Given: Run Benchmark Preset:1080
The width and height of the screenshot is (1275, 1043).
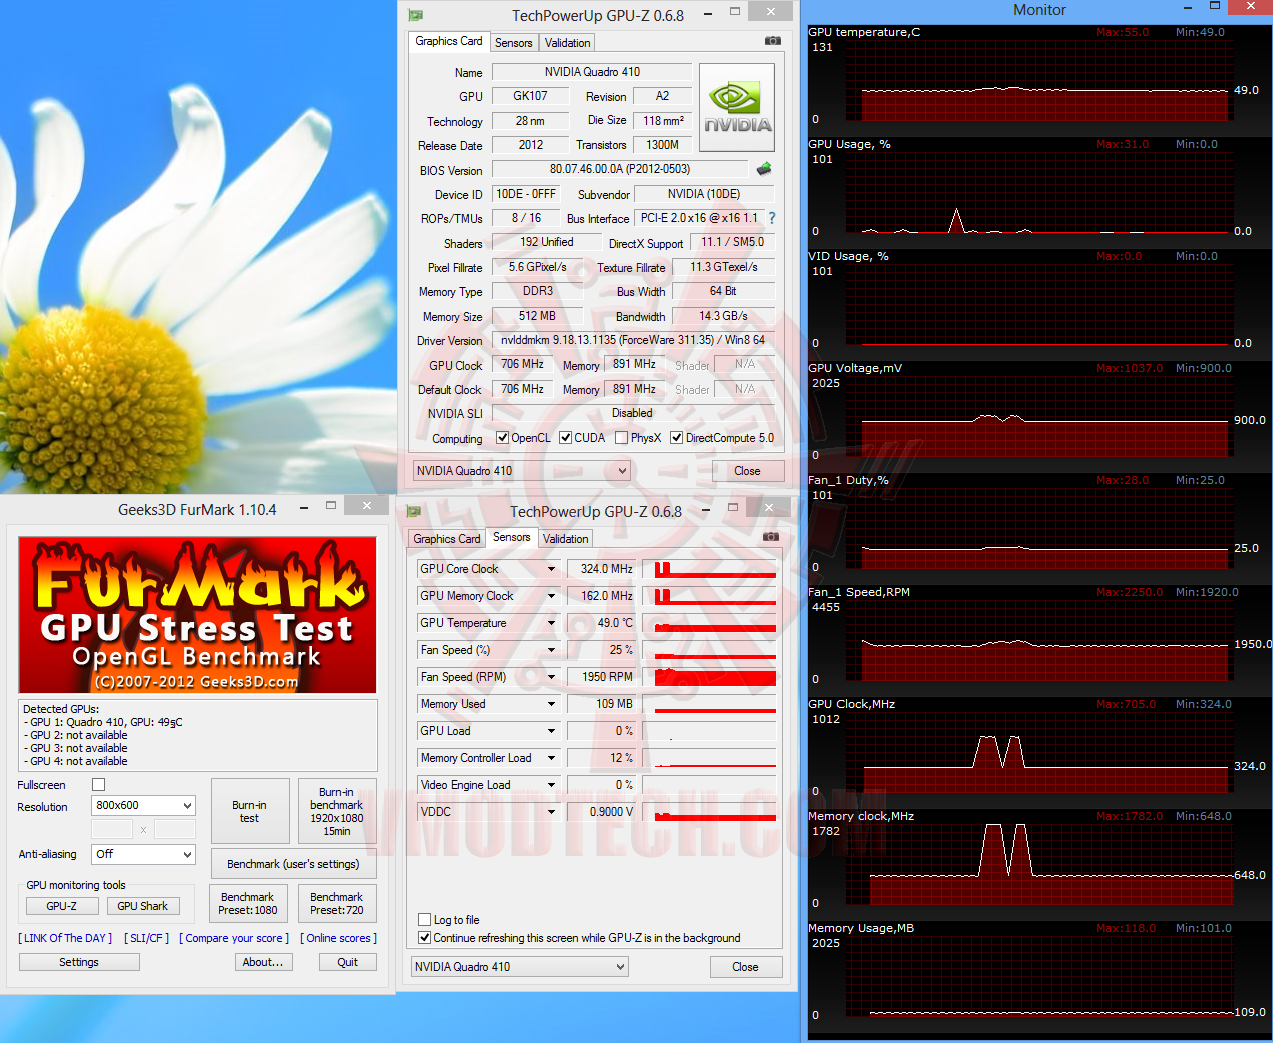Looking at the screenshot, I should (248, 903).
